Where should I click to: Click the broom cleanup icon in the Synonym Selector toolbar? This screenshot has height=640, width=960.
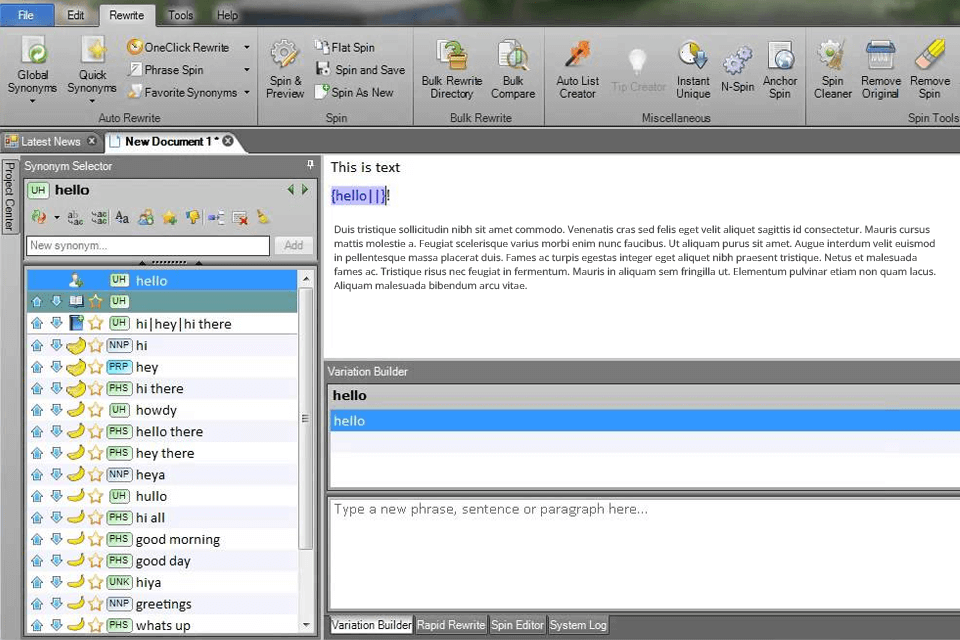click(263, 217)
